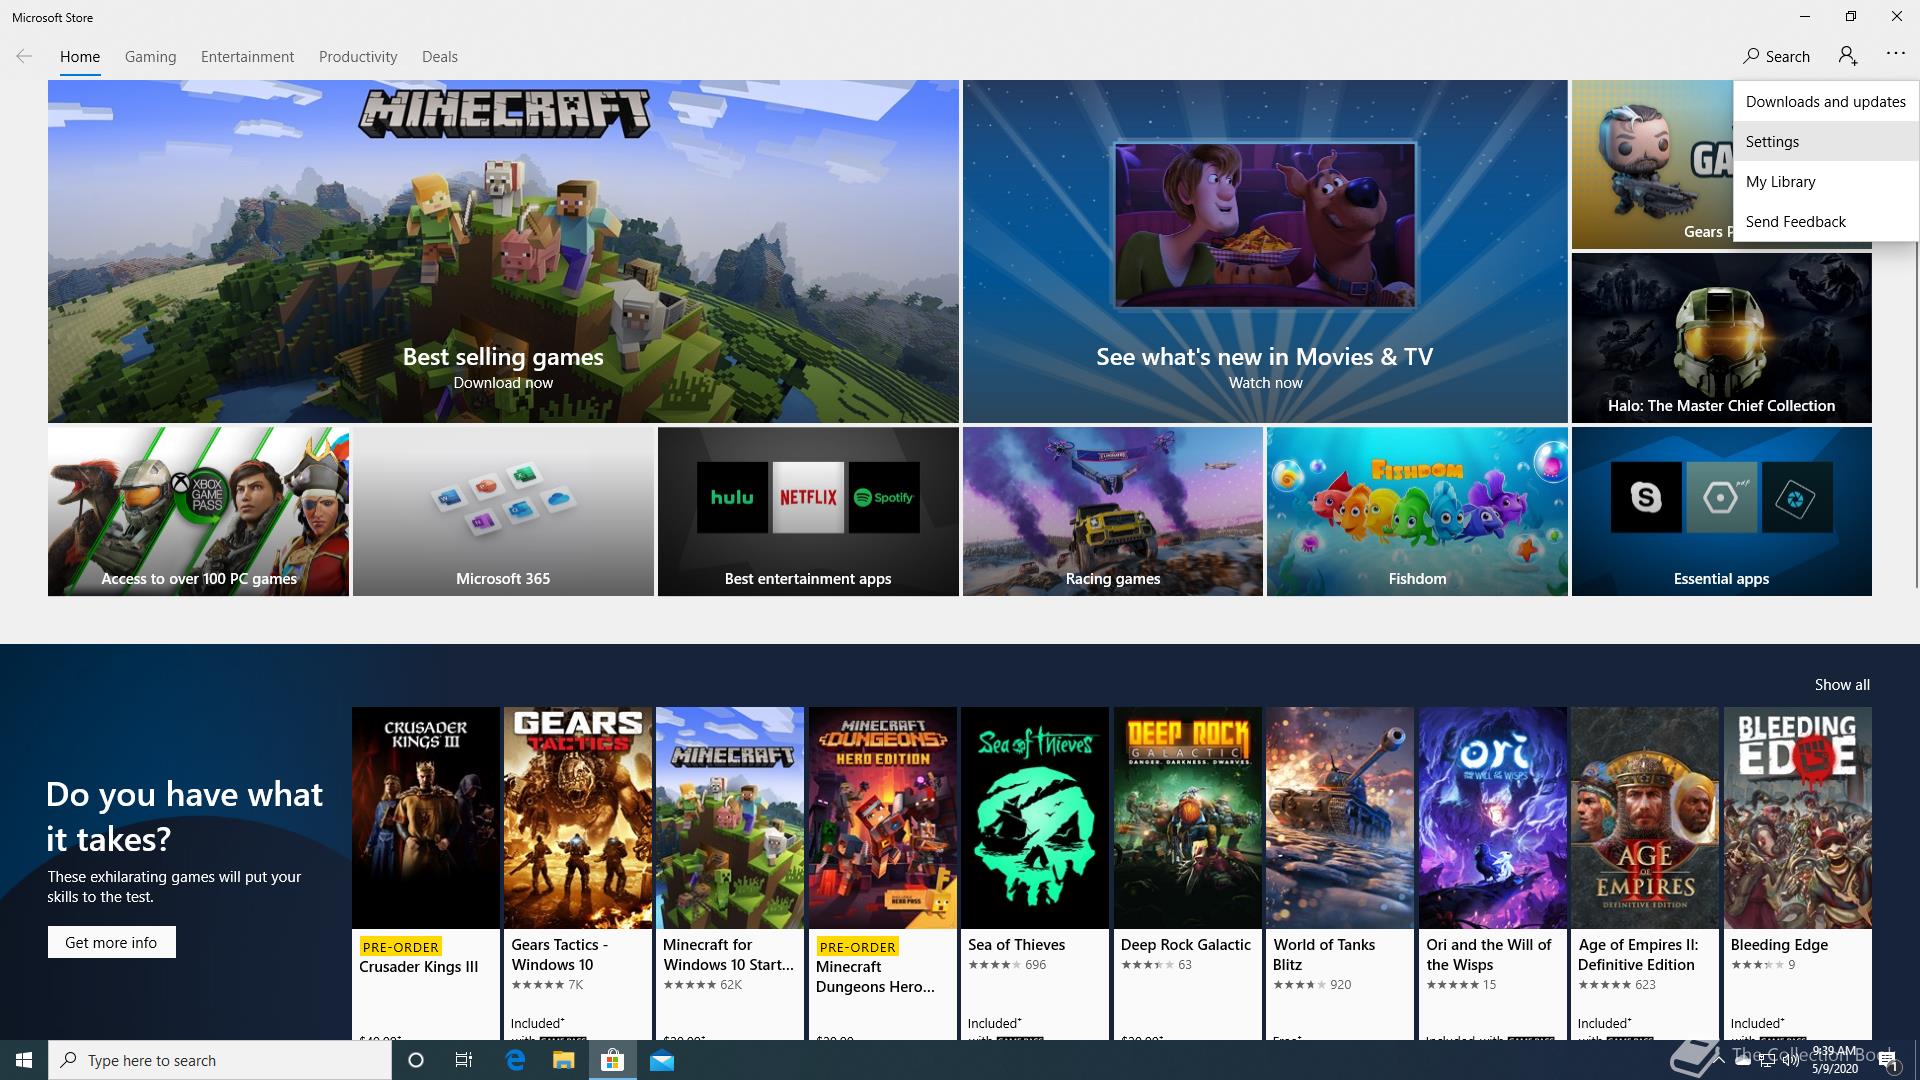Image resolution: width=1920 pixels, height=1080 pixels.
Task: Switch to the Gaming tab
Action: point(150,57)
